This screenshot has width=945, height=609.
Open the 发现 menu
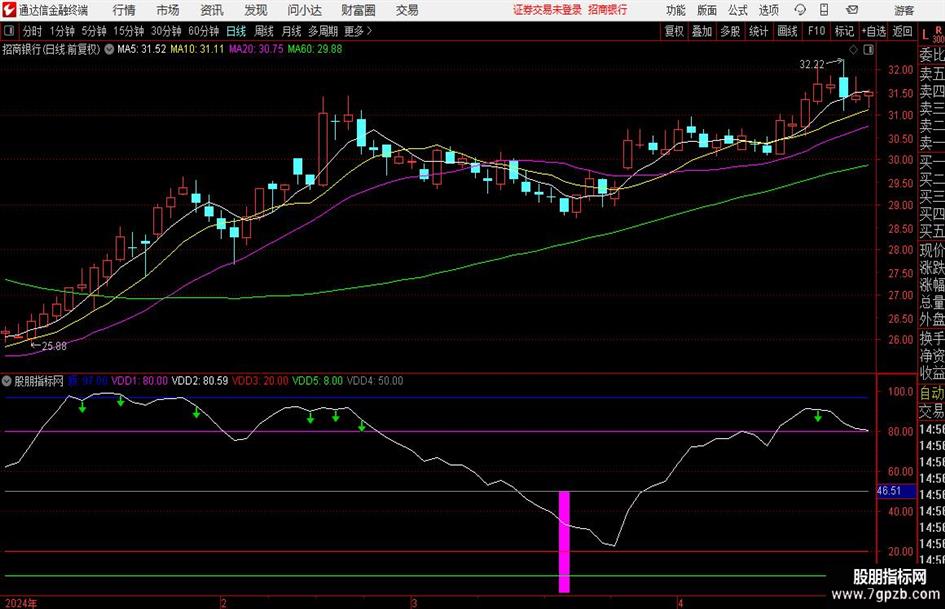[256, 10]
